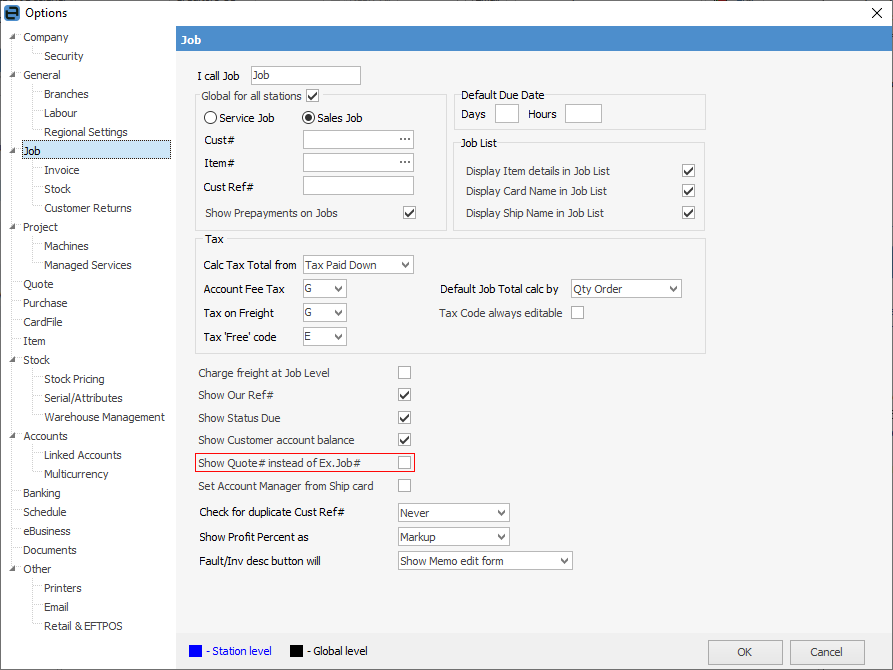The height and width of the screenshot is (670, 893).
Task: Collapse the Accounts tree node
Action: [x=13, y=436]
